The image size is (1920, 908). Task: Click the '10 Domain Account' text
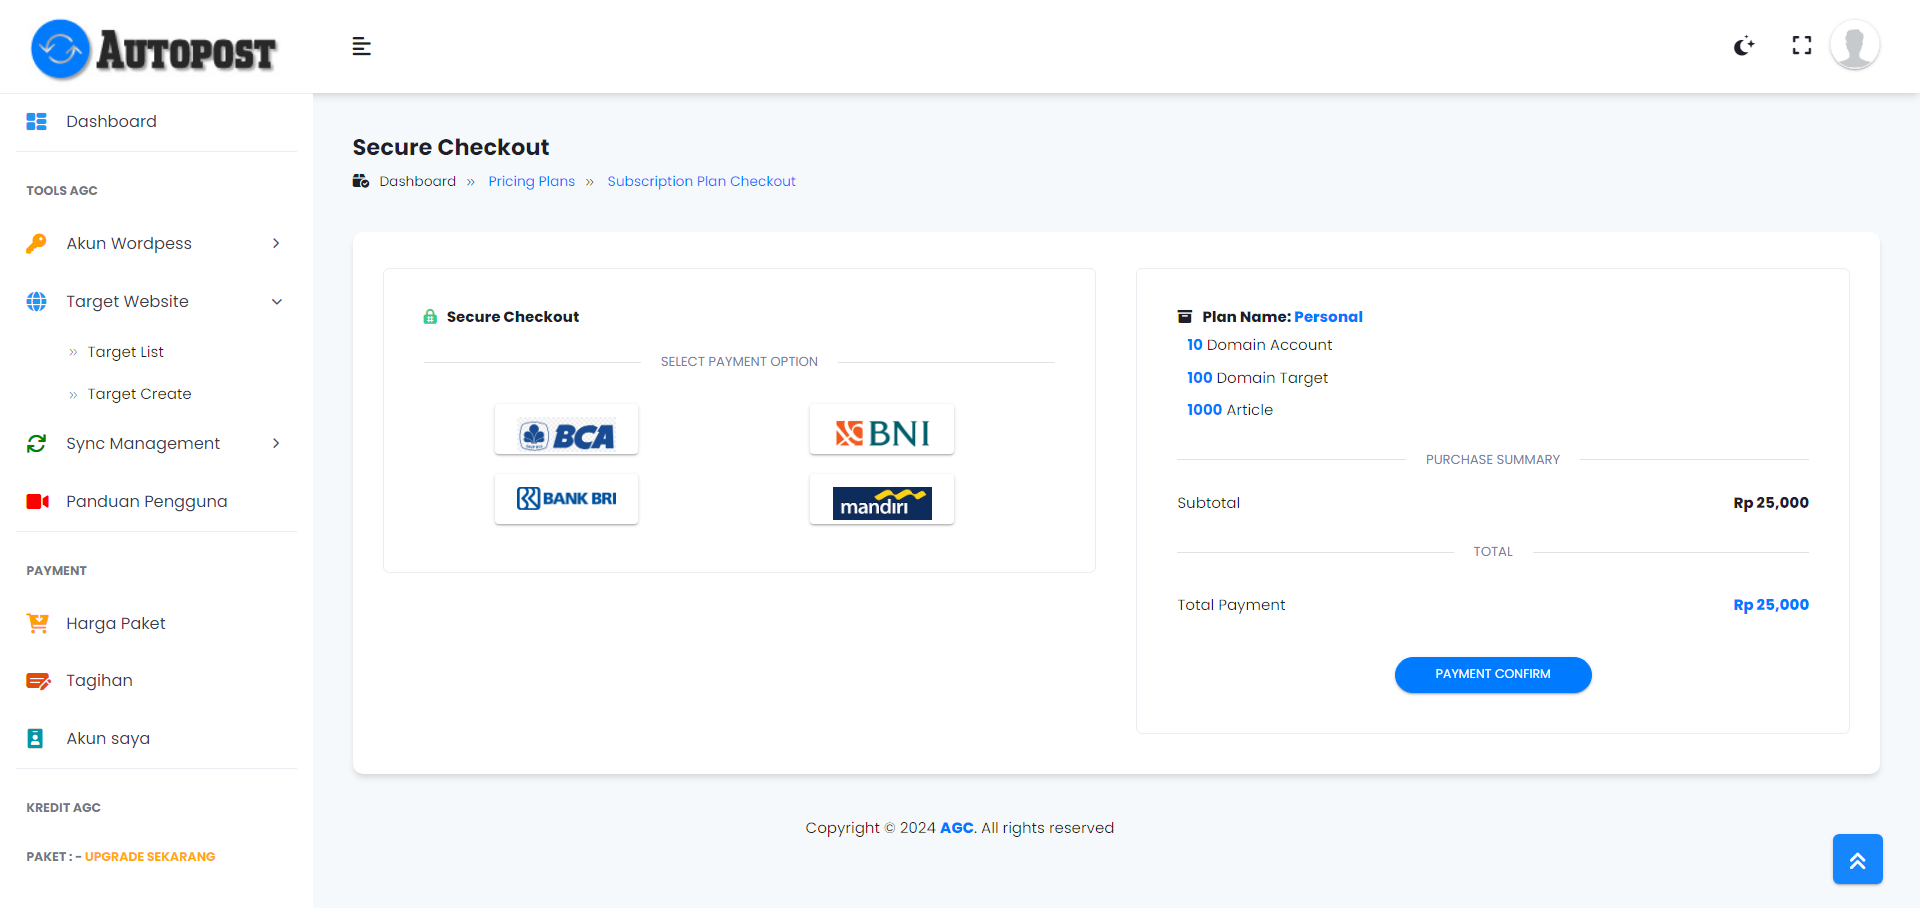1259,345
